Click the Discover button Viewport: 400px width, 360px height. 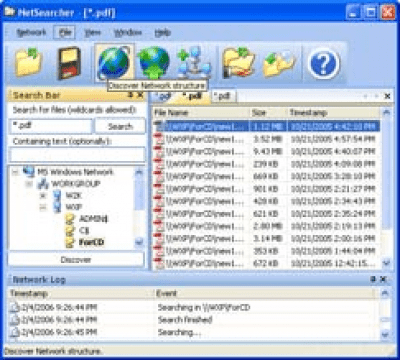76,259
